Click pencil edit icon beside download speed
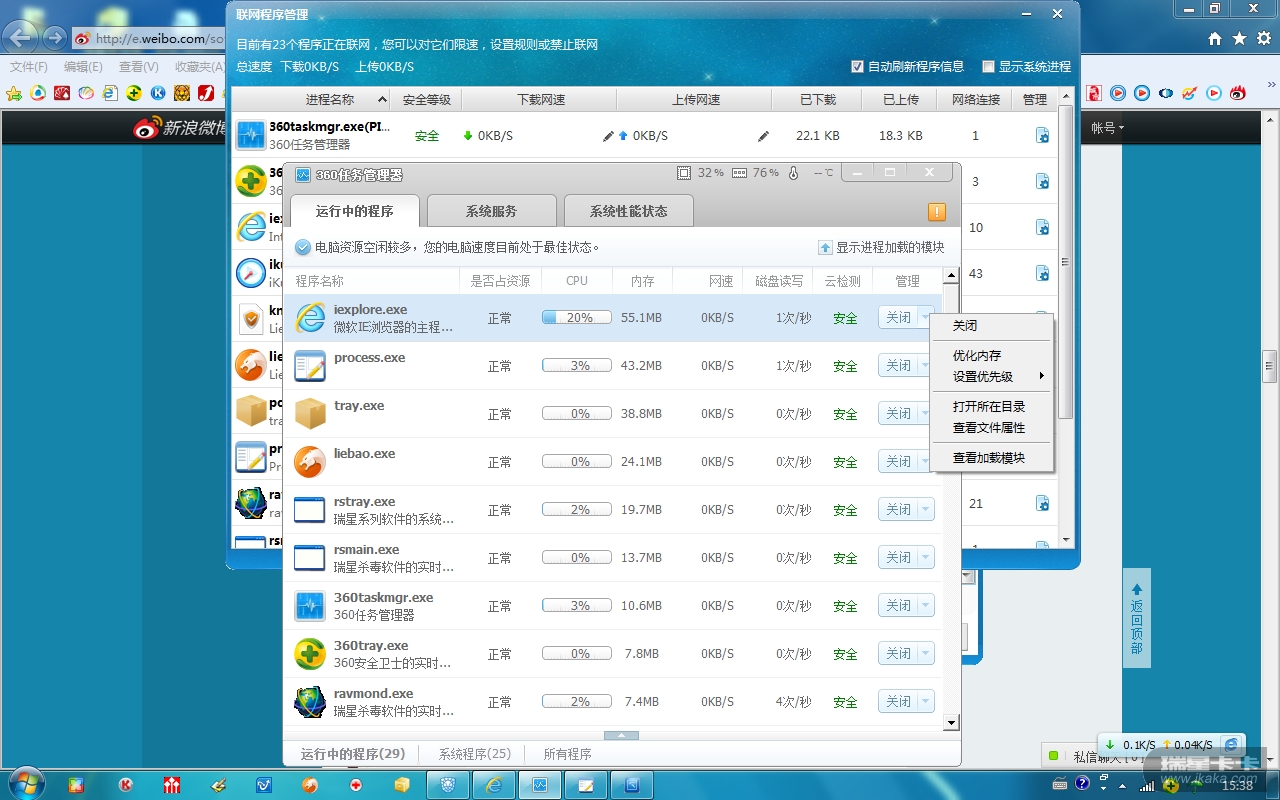The width and height of the screenshot is (1280, 800). (x=608, y=136)
